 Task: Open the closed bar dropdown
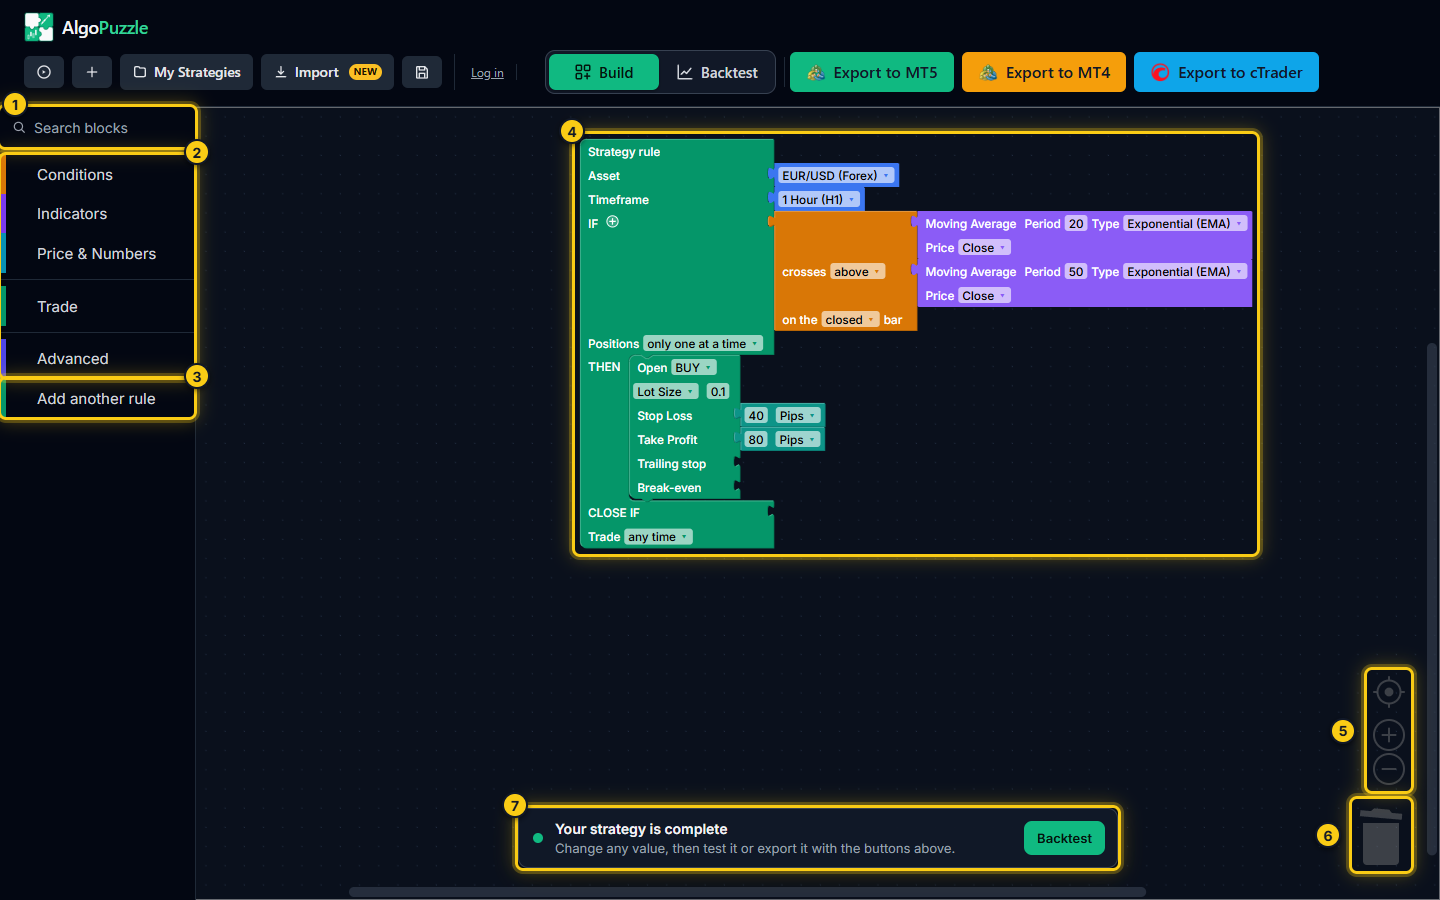(850, 320)
